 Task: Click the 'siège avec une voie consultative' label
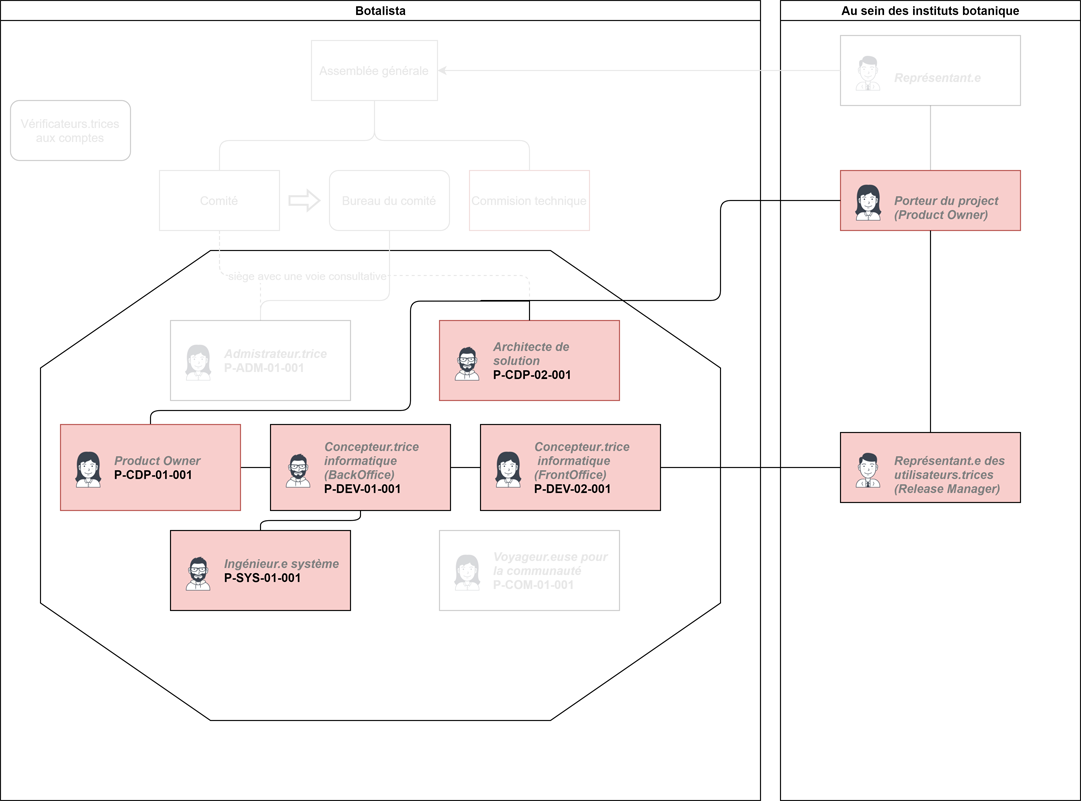(x=307, y=276)
